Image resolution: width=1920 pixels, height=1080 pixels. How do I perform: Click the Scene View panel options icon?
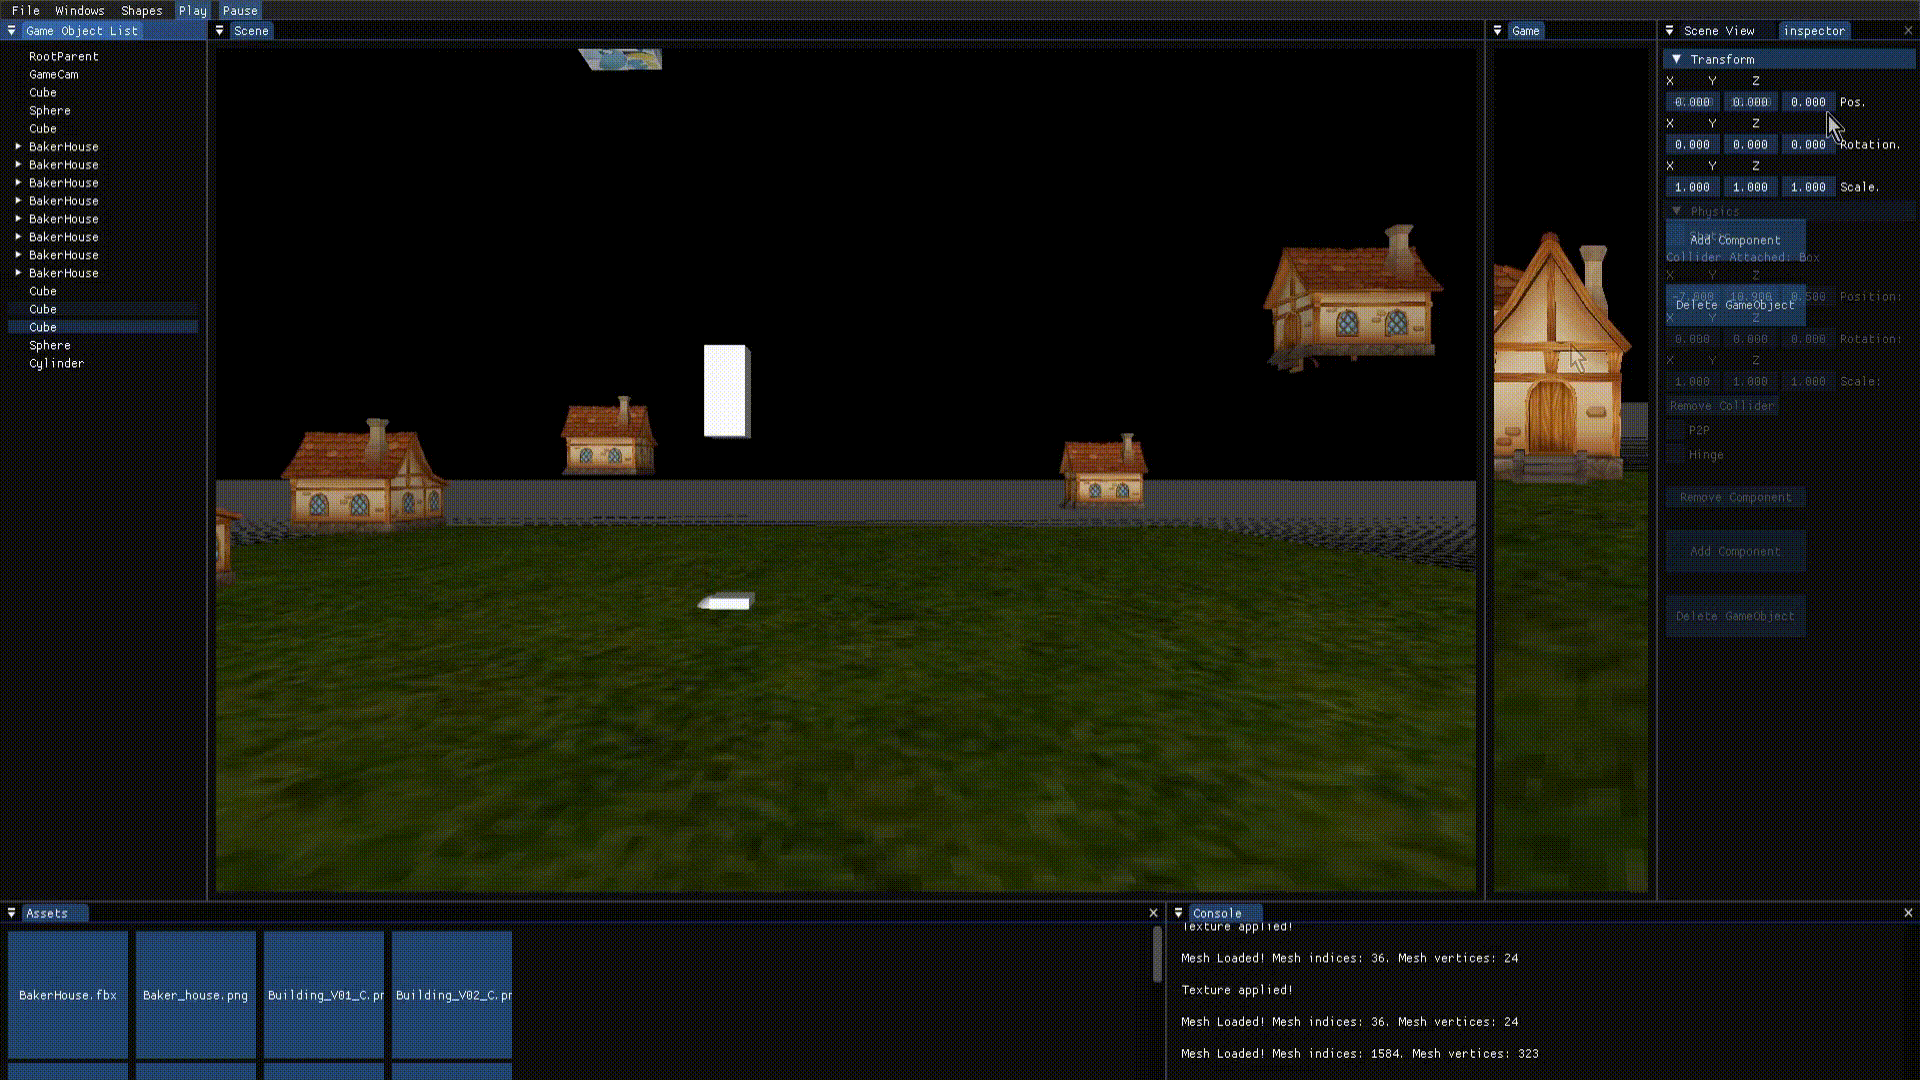click(x=1668, y=30)
